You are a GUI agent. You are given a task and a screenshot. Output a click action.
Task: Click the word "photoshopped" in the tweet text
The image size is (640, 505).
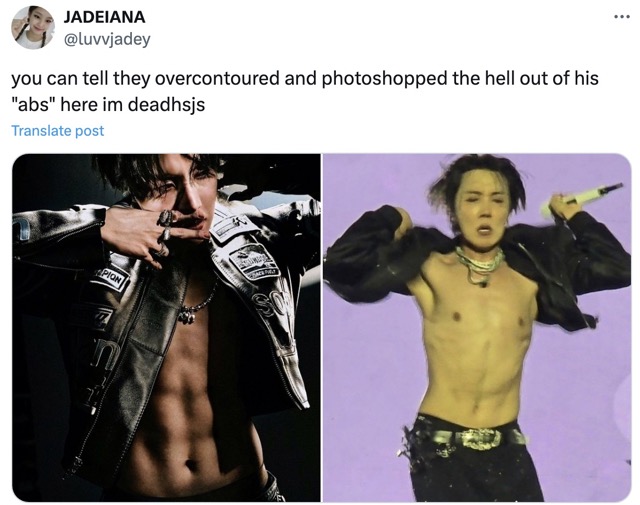(384, 78)
